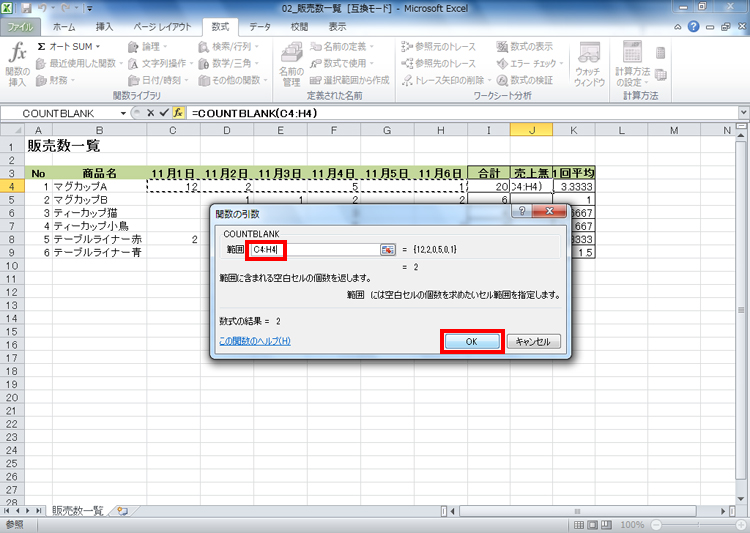Click the OK button in the dialog
Image resolution: width=750 pixels, height=533 pixels.
pyautogui.click(x=472, y=342)
